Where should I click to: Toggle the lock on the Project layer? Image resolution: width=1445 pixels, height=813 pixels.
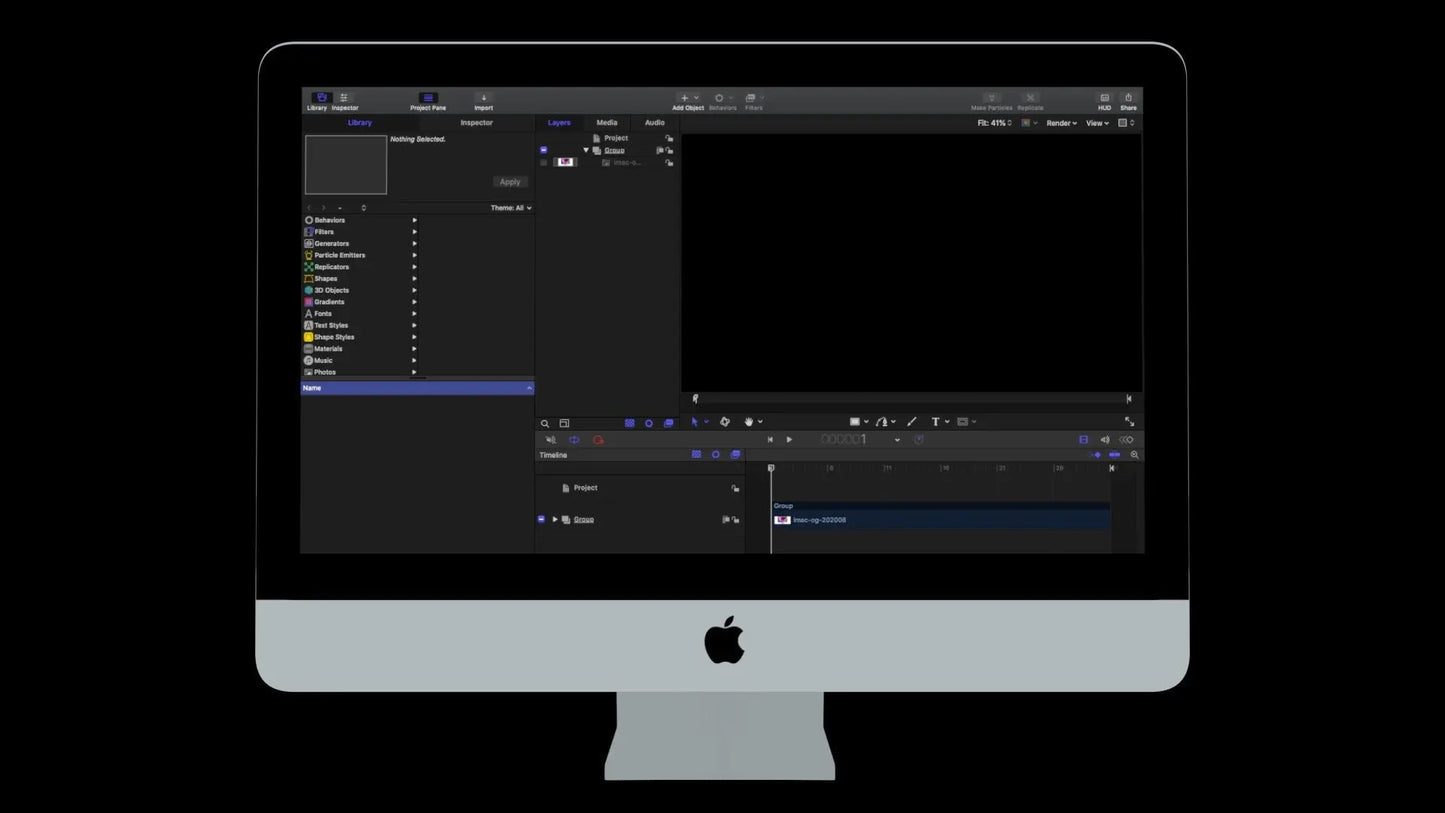[669, 138]
